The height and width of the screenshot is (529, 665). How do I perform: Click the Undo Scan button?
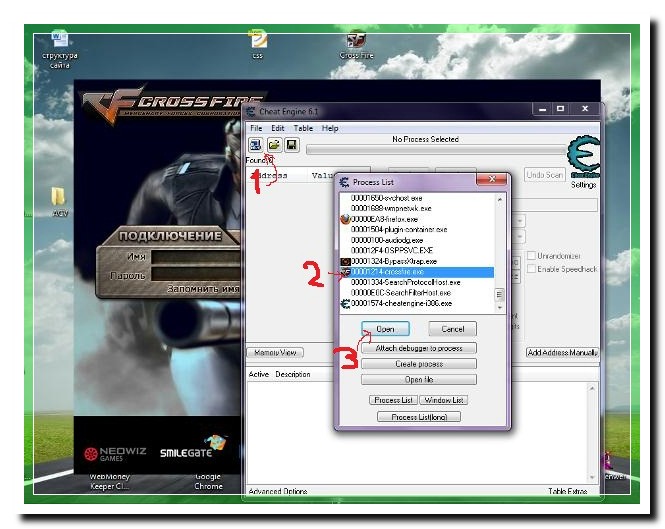pyautogui.click(x=545, y=174)
